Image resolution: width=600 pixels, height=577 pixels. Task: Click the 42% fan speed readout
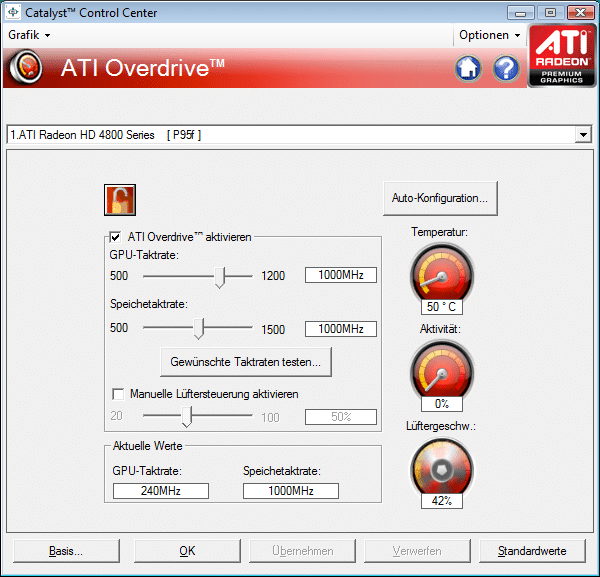[x=442, y=501]
